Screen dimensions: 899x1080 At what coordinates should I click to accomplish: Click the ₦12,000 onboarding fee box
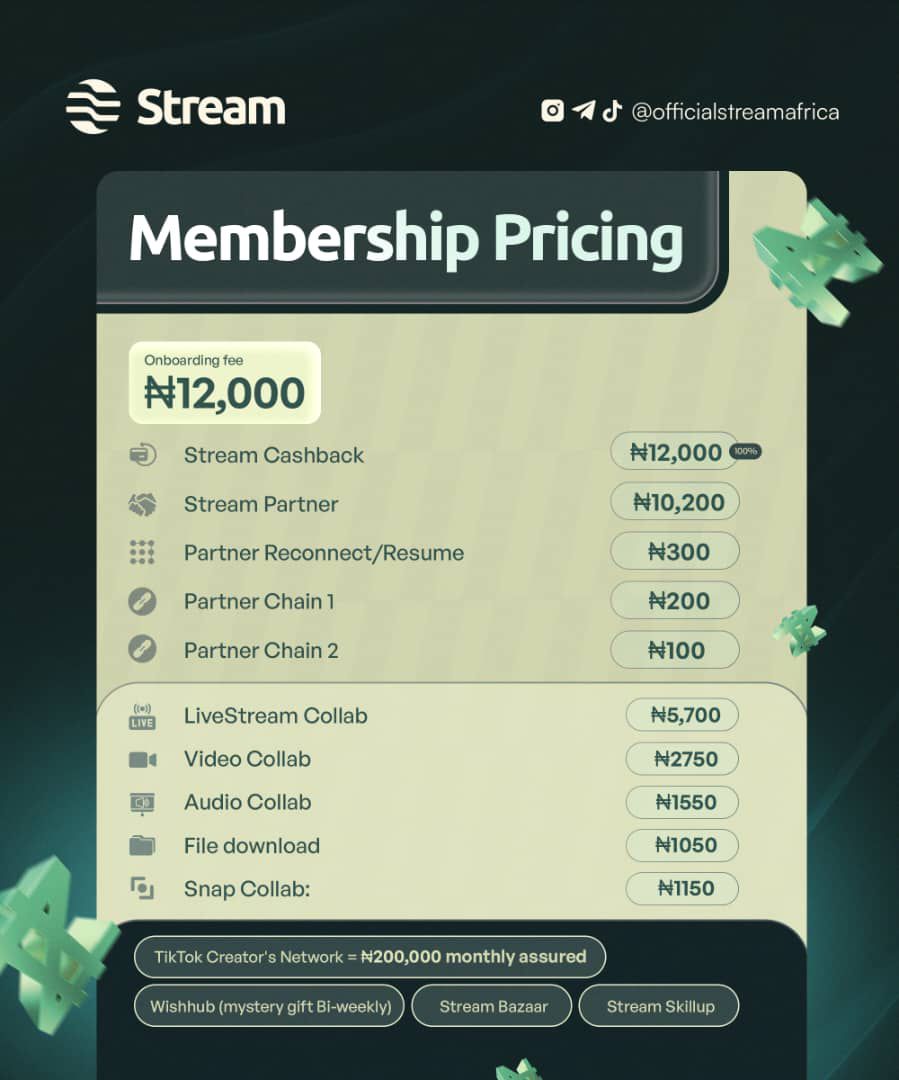tap(225, 383)
